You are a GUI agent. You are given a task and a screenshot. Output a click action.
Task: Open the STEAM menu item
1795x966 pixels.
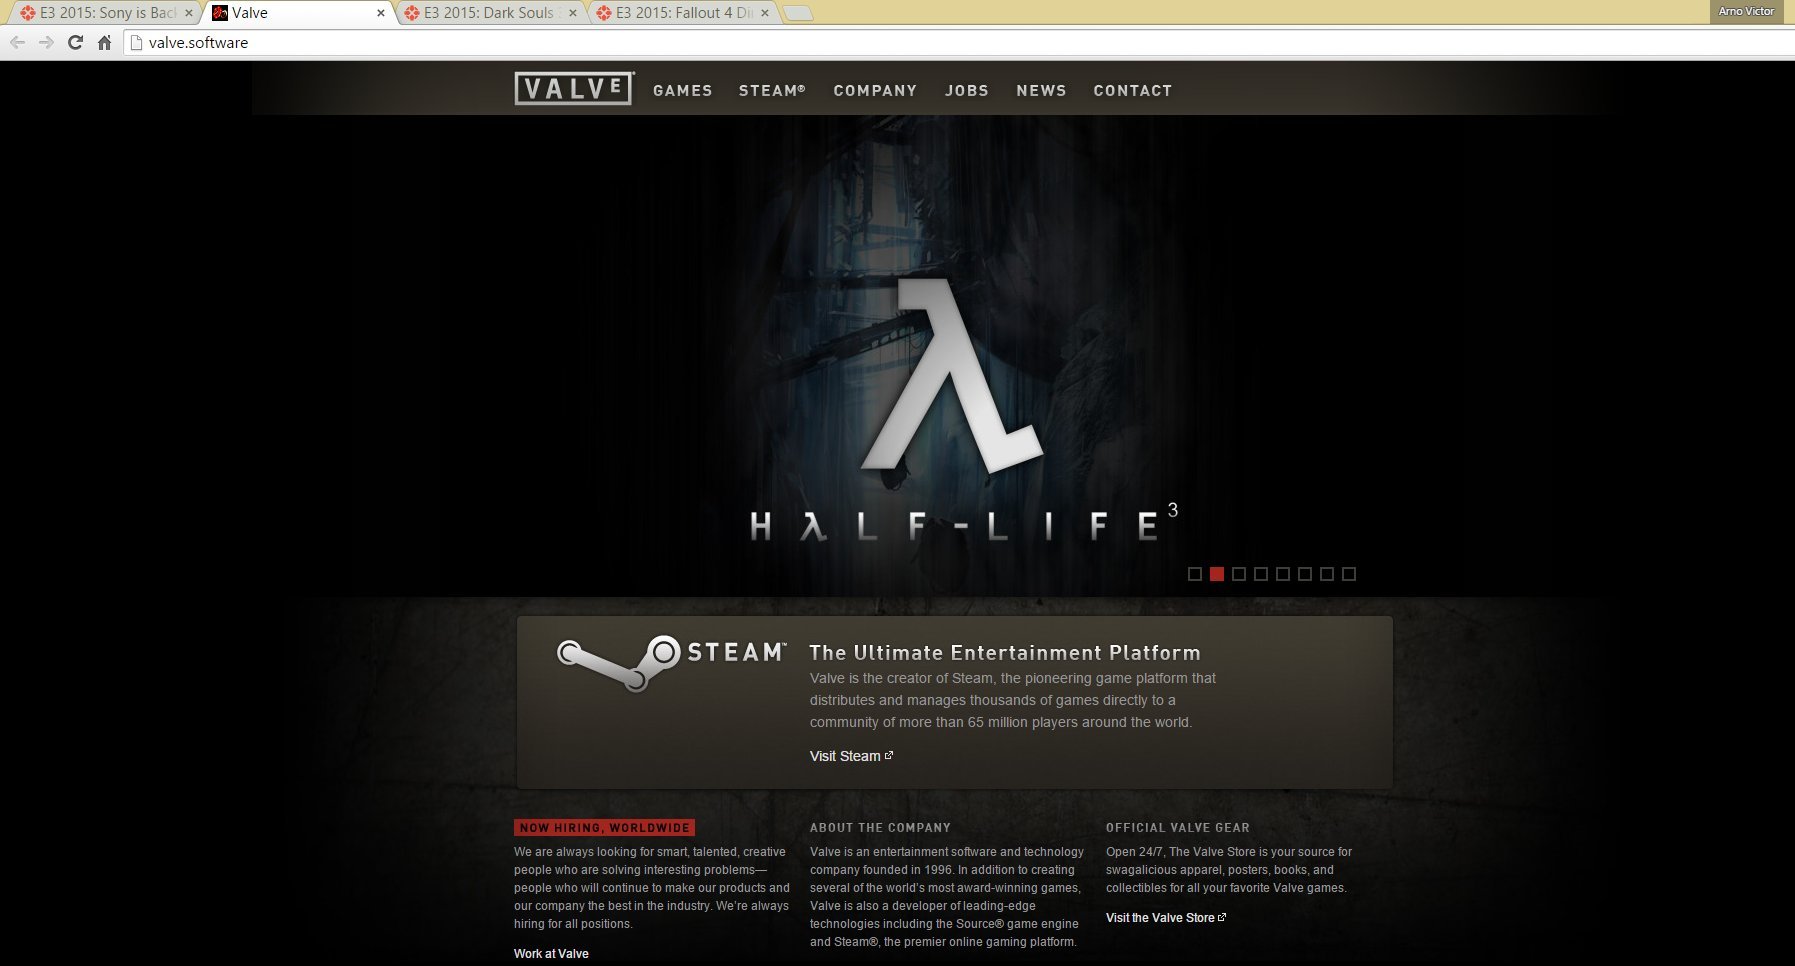pos(772,90)
